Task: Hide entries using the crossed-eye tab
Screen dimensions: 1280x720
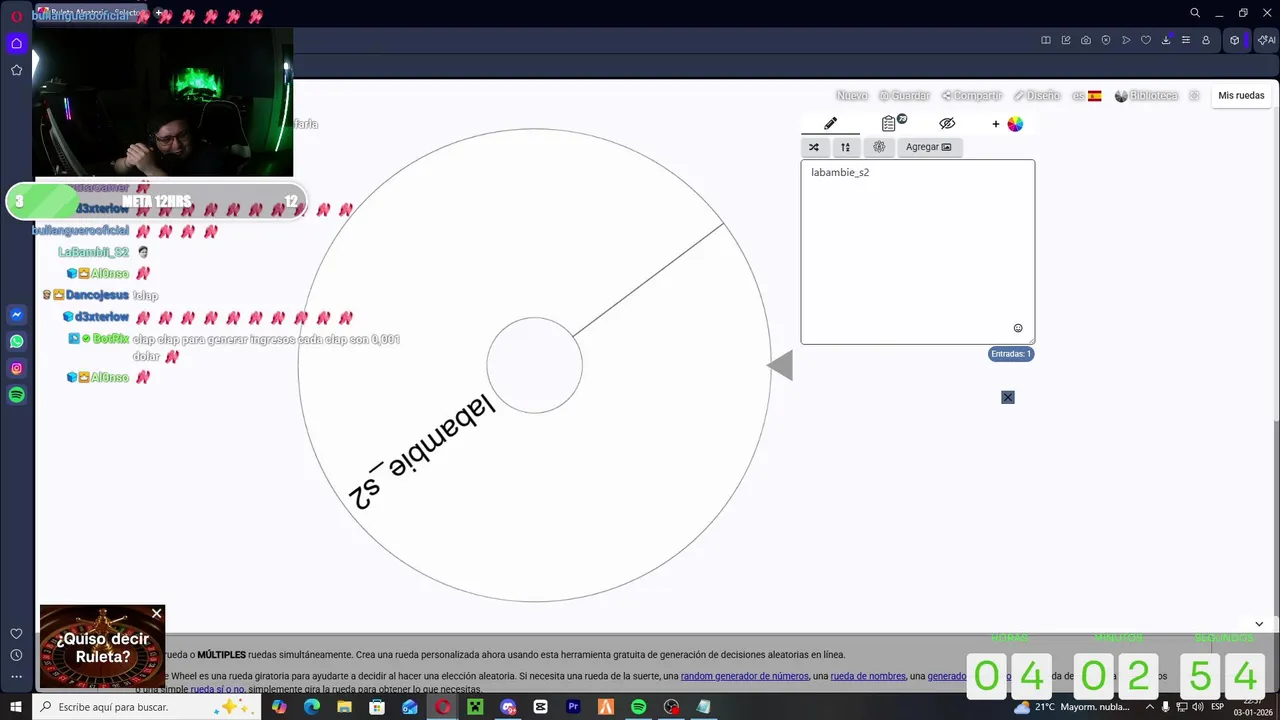Action: (x=947, y=123)
